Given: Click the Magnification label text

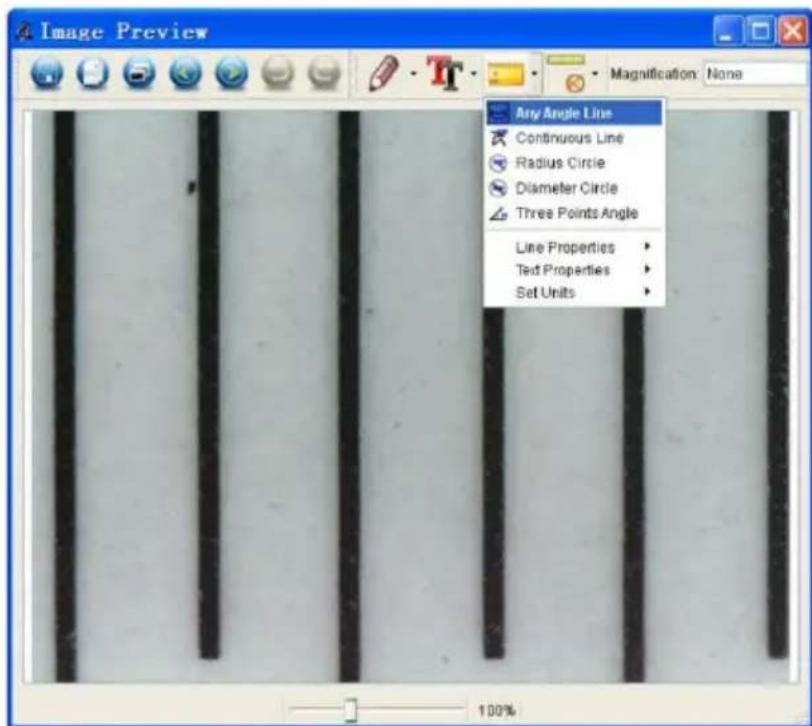Looking at the screenshot, I should (x=654, y=74).
